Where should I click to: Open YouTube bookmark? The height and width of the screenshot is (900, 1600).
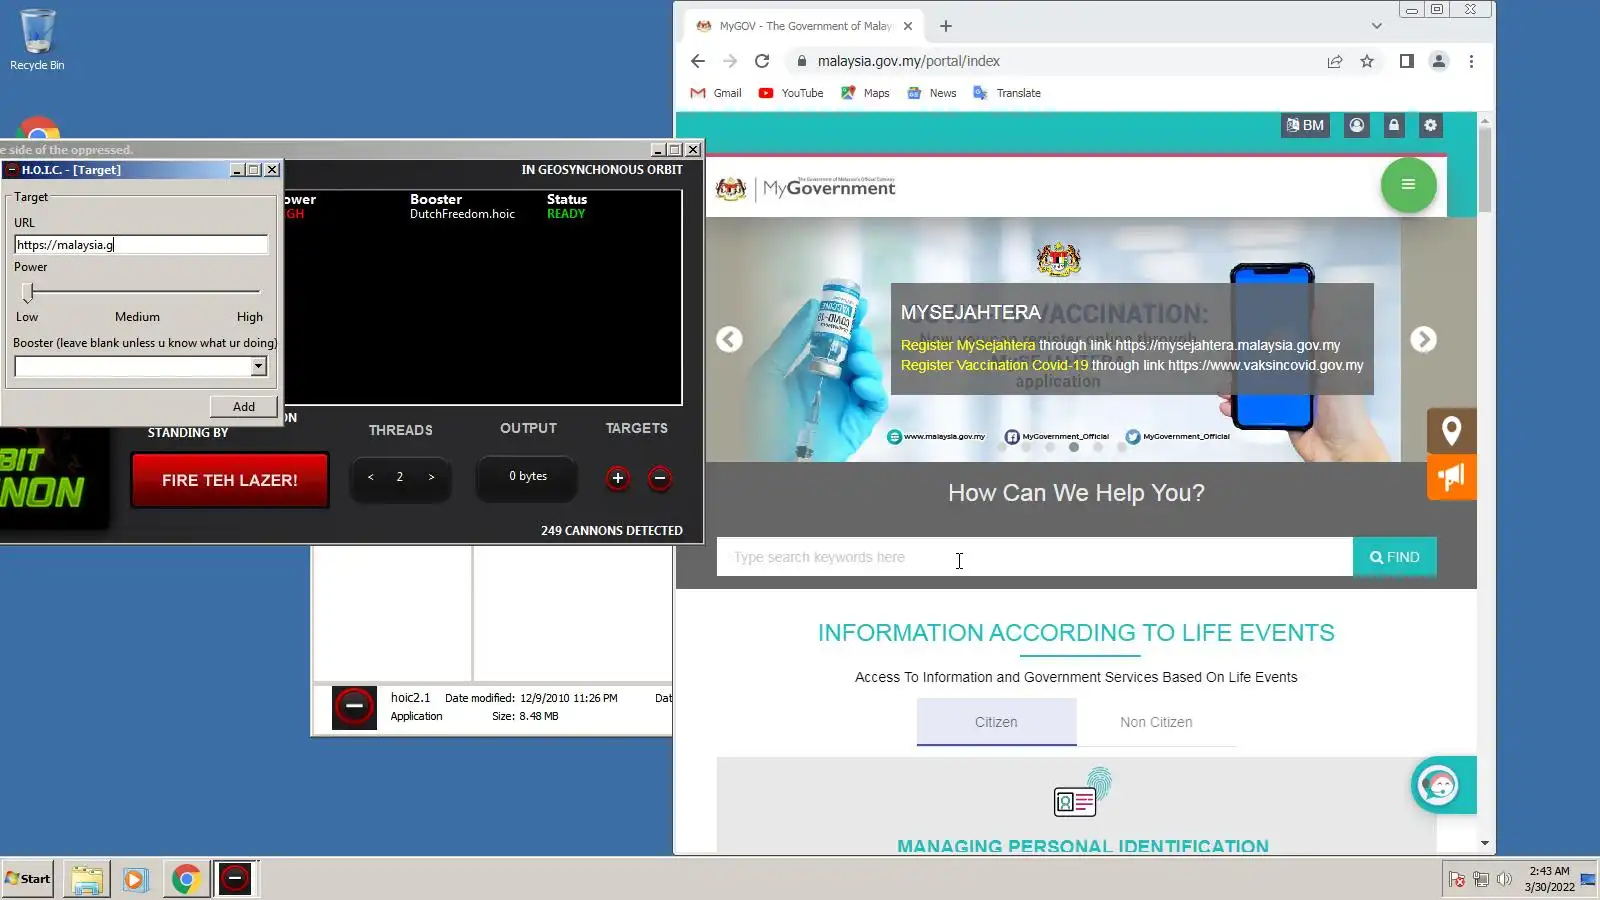pyautogui.click(x=791, y=93)
